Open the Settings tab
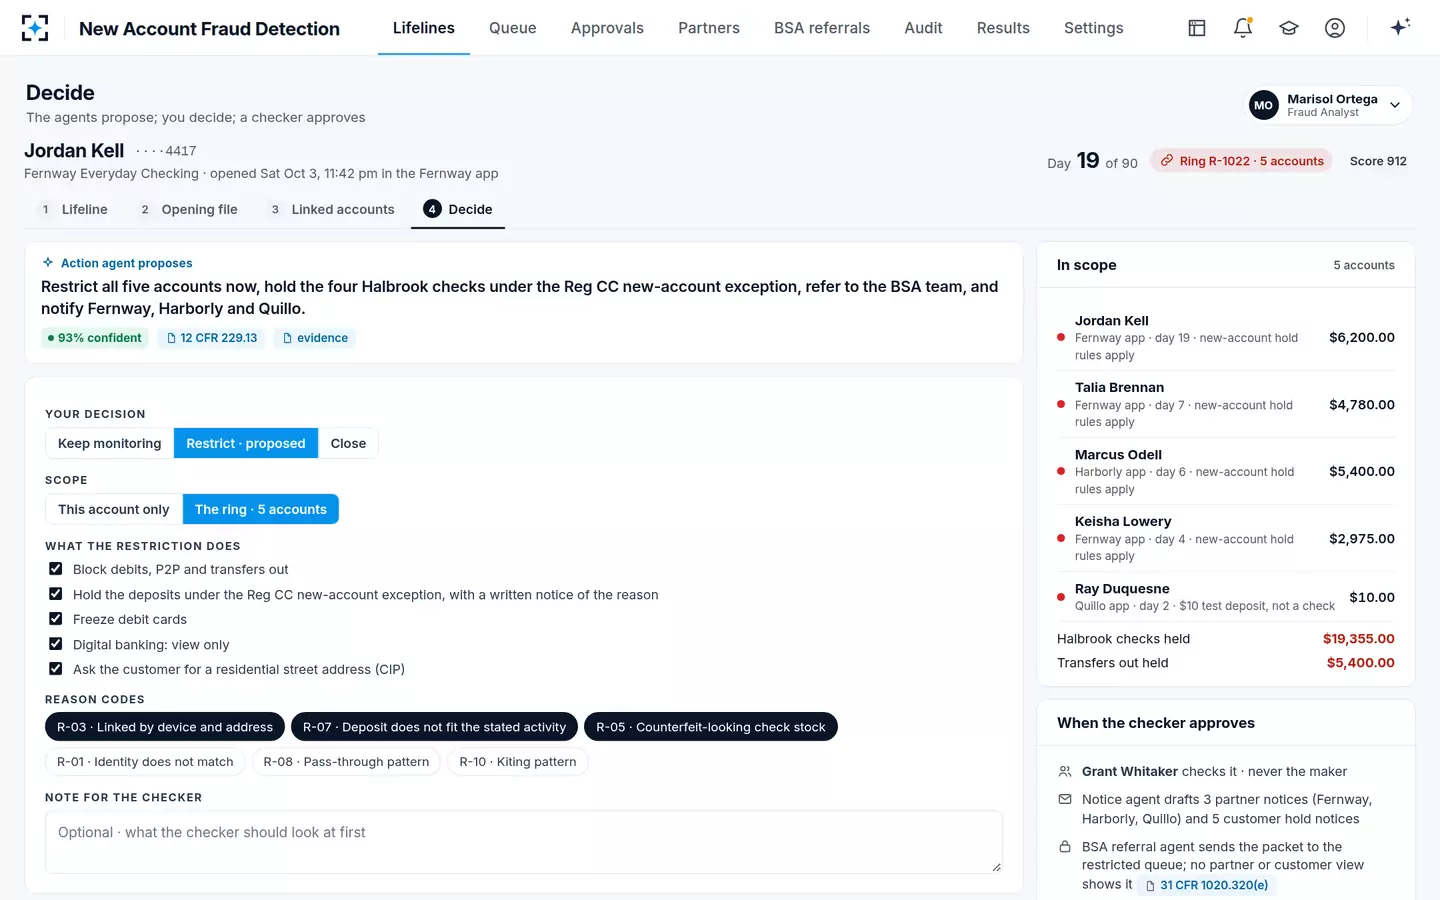The image size is (1440, 900). pos(1094,28)
